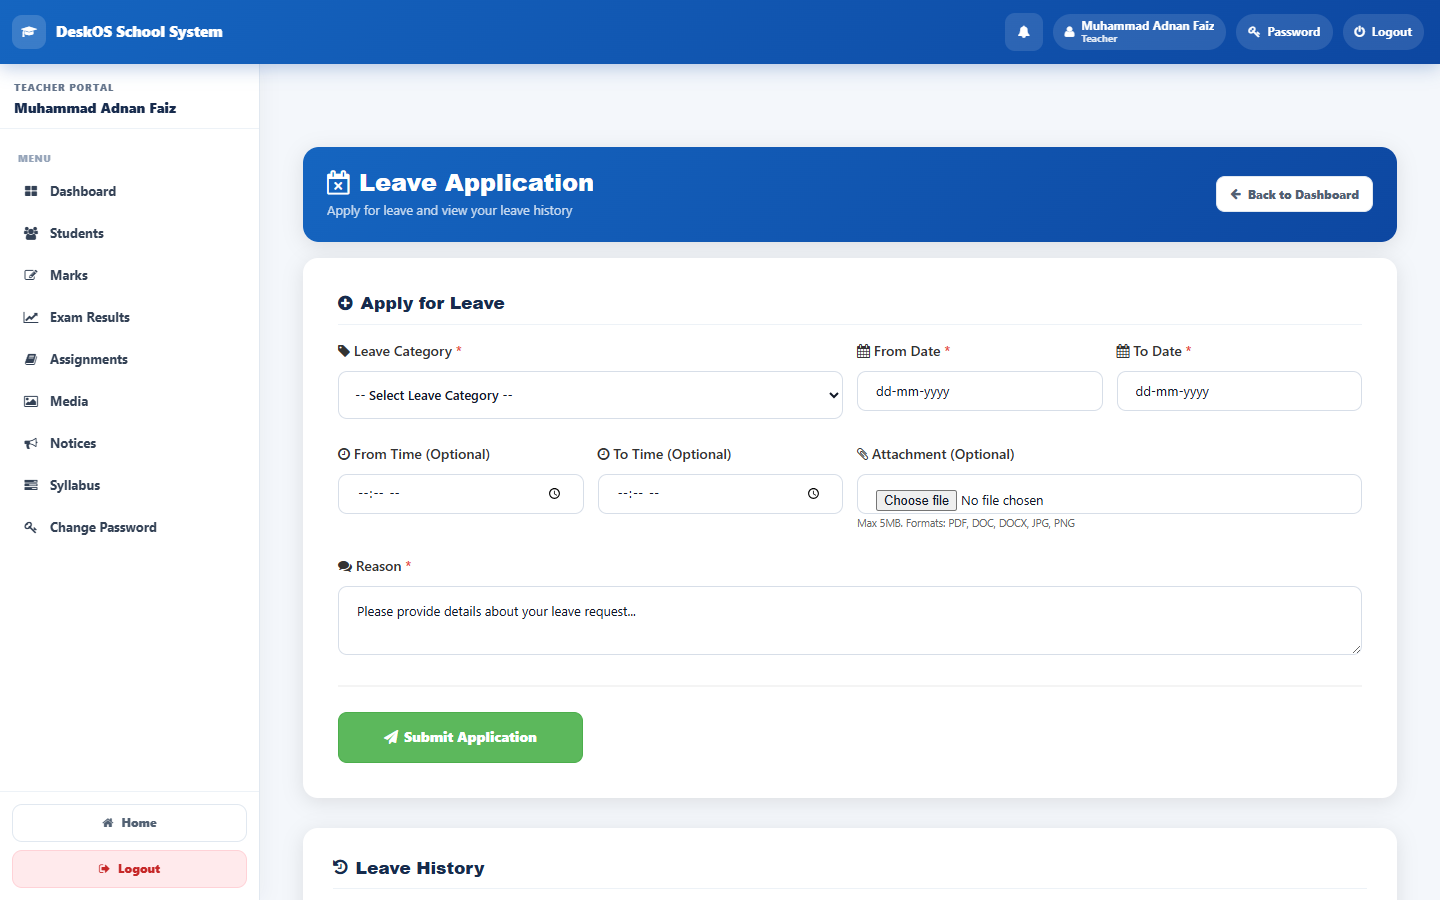
Task: Click the To Date input field
Action: pyautogui.click(x=1239, y=391)
